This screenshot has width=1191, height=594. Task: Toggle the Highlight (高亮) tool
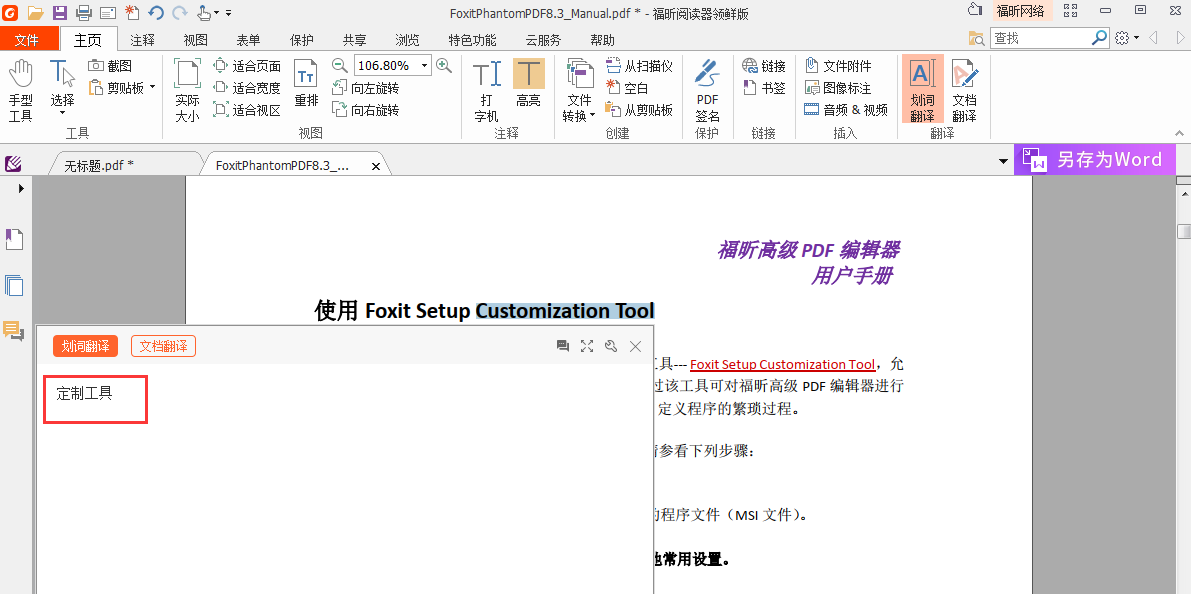pyautogui.click(x=529, y=83)
